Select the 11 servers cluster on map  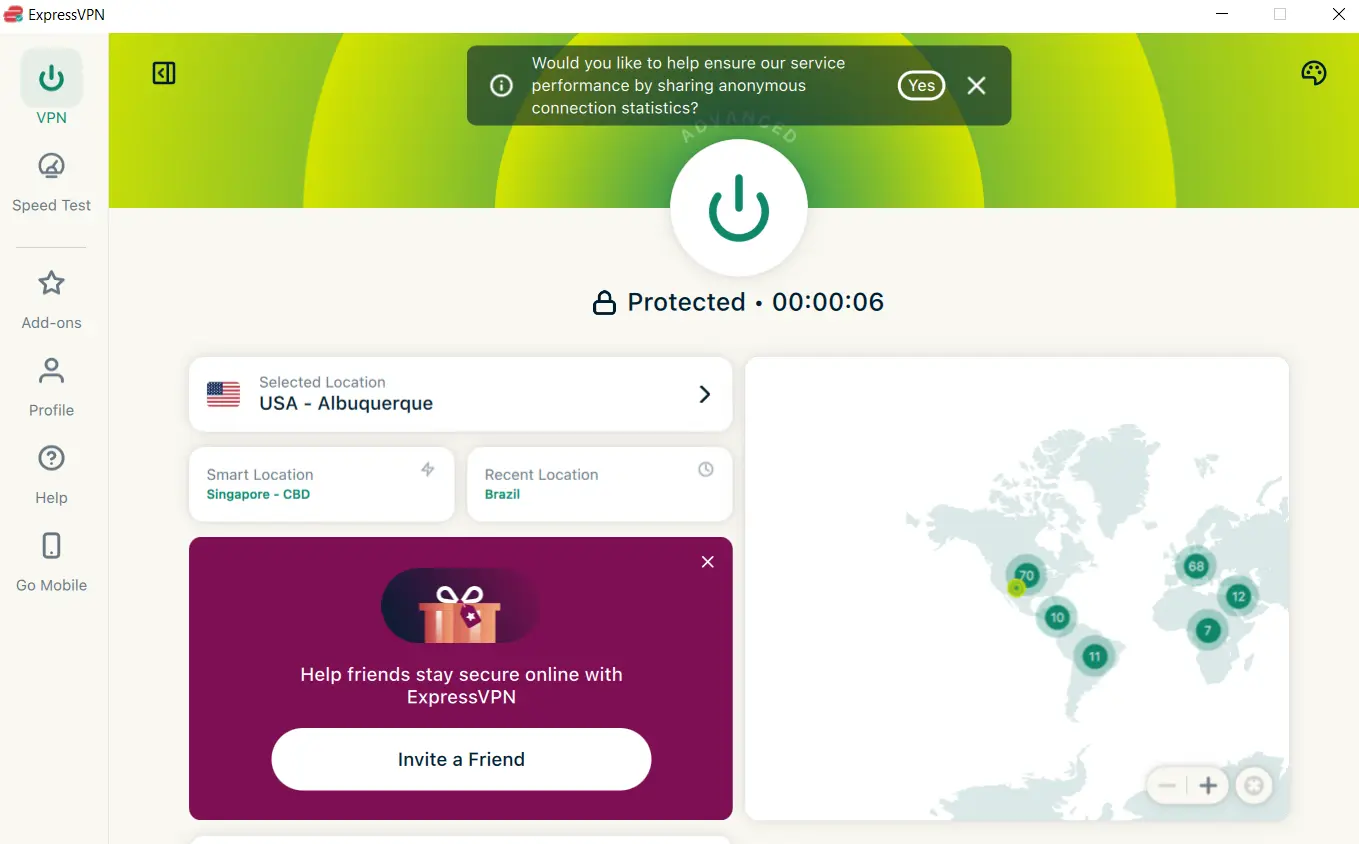point(1094,656)
